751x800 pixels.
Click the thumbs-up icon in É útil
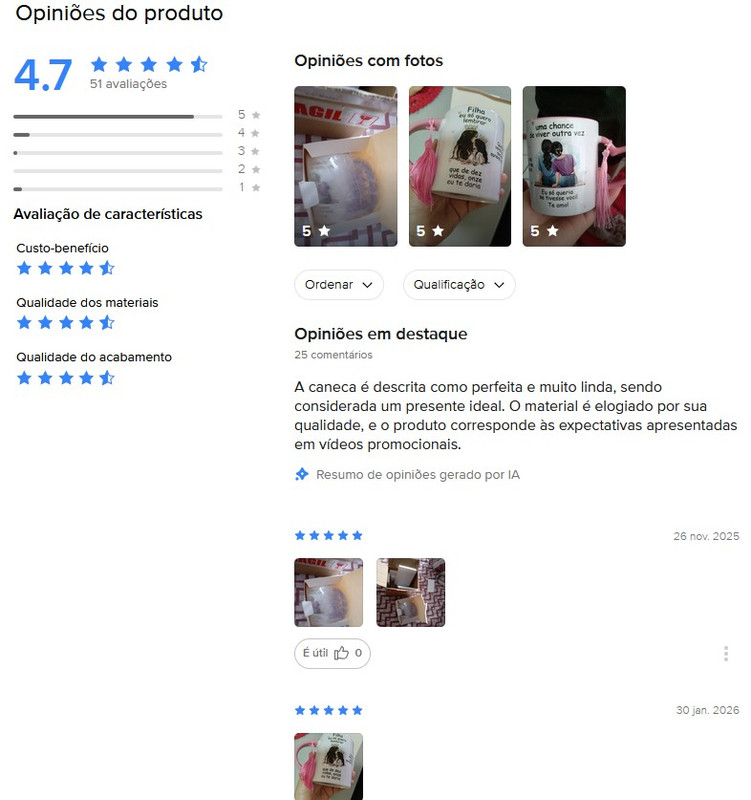click(341, 653)
